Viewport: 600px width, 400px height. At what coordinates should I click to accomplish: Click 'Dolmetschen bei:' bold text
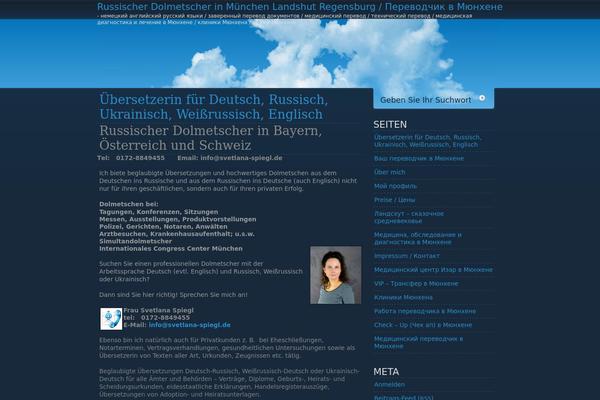pos(129,204)
